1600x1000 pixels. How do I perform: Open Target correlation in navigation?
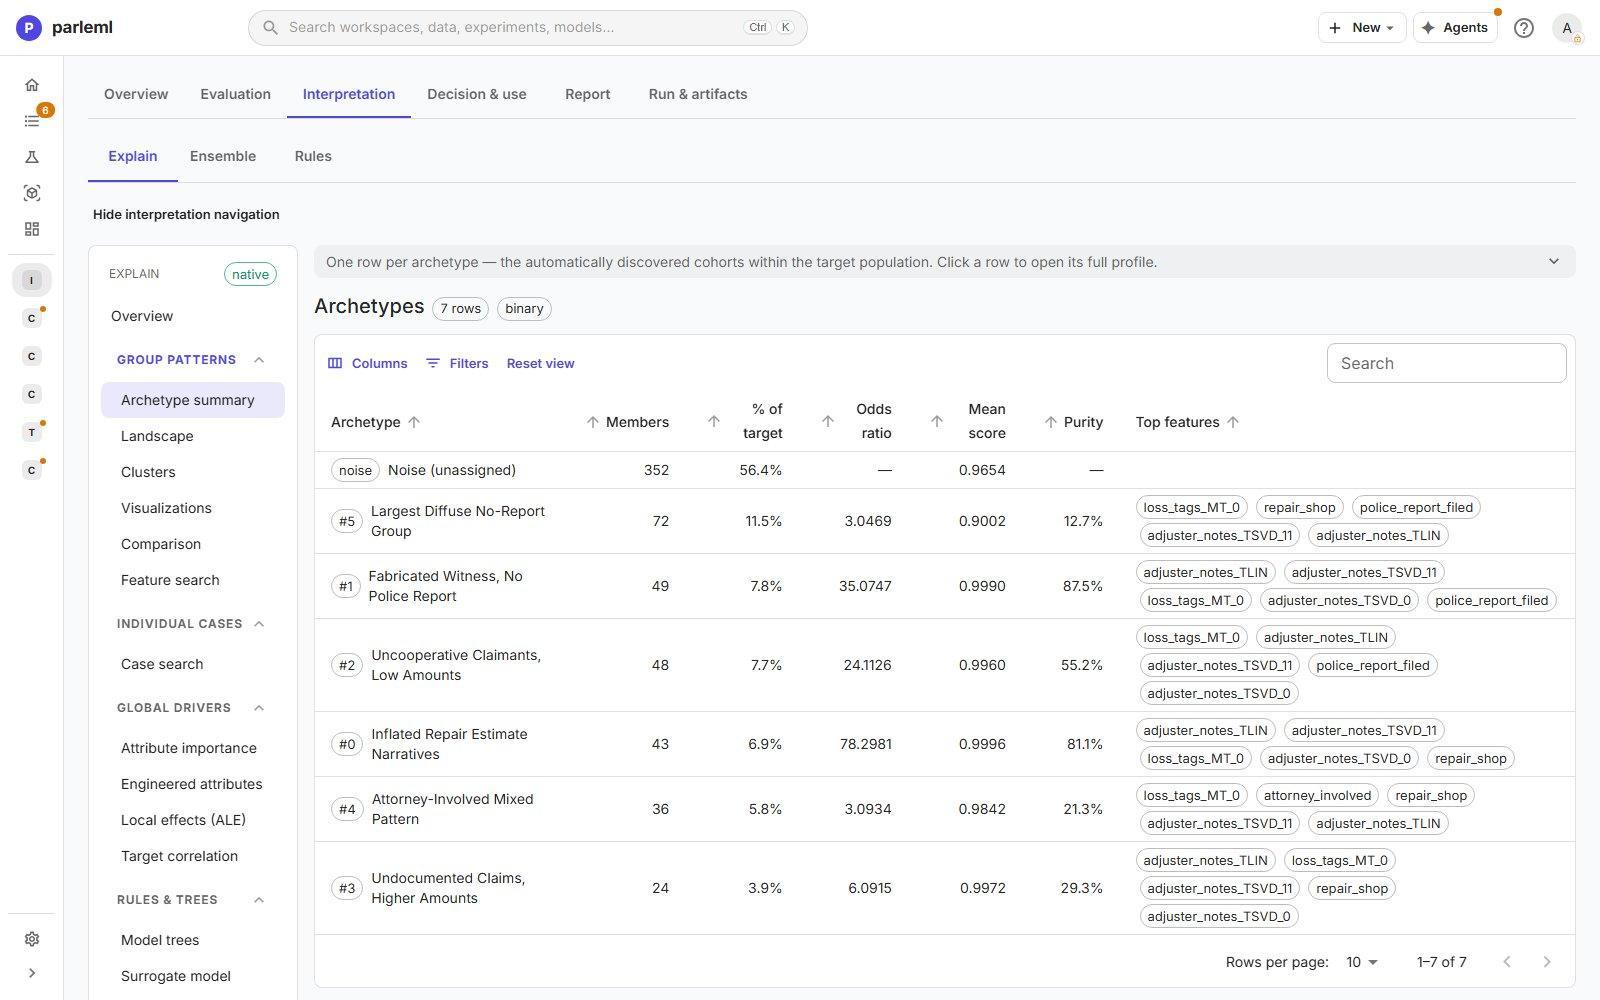pyautogui.click(x=193, y=856)
